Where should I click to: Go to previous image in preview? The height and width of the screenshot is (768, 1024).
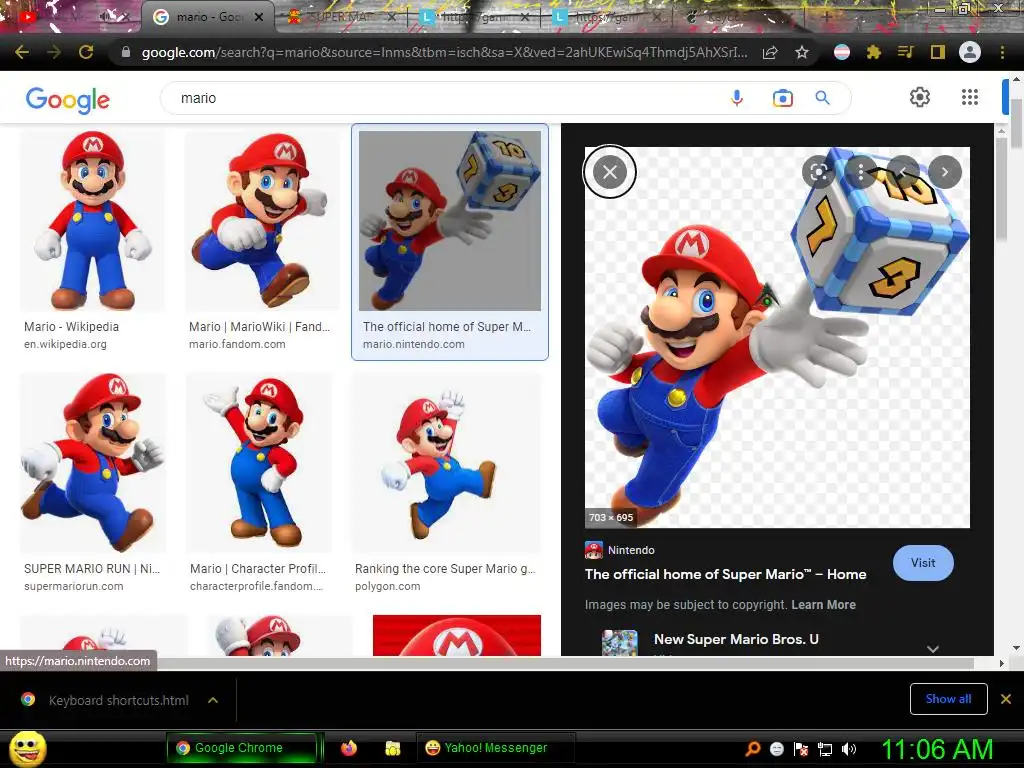pyautogui.click(x=903, y=172)
